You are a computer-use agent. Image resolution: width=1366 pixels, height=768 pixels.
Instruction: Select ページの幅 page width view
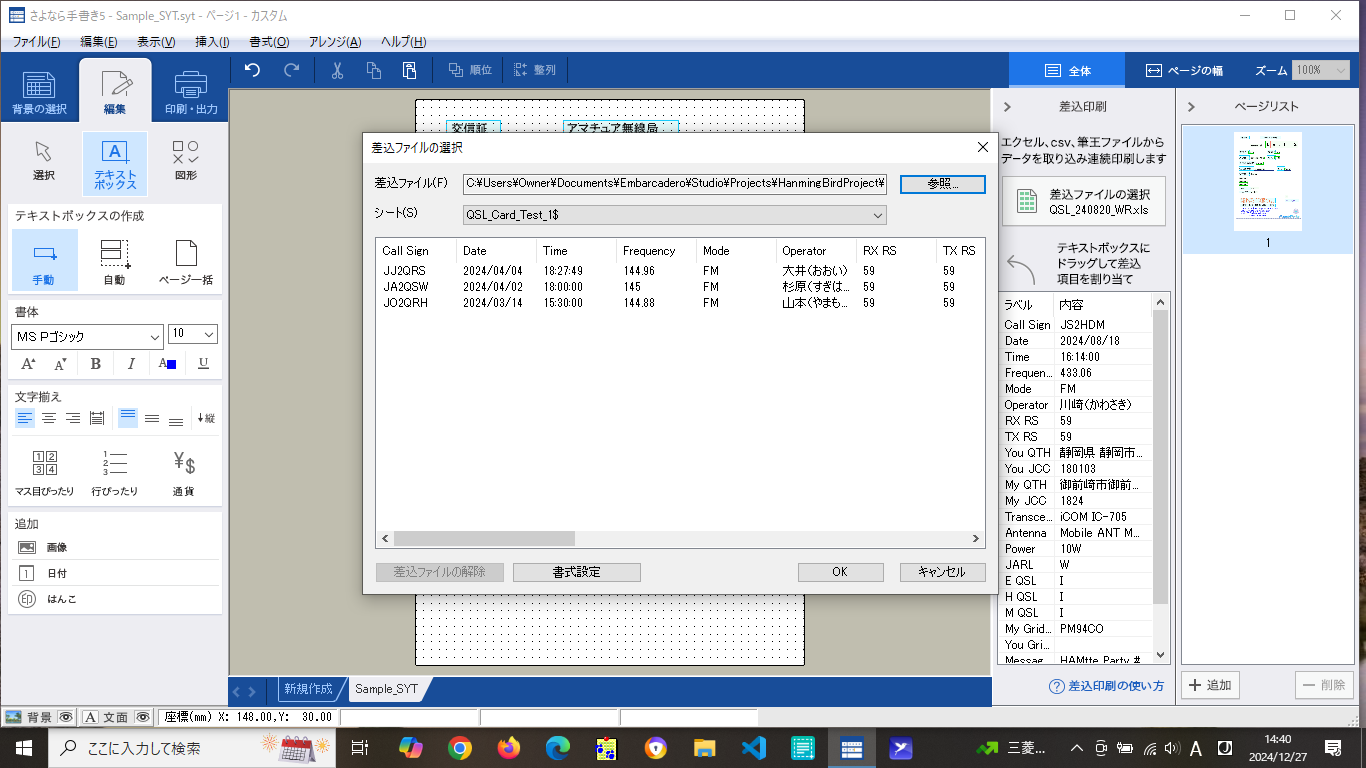coord(1184,71)
